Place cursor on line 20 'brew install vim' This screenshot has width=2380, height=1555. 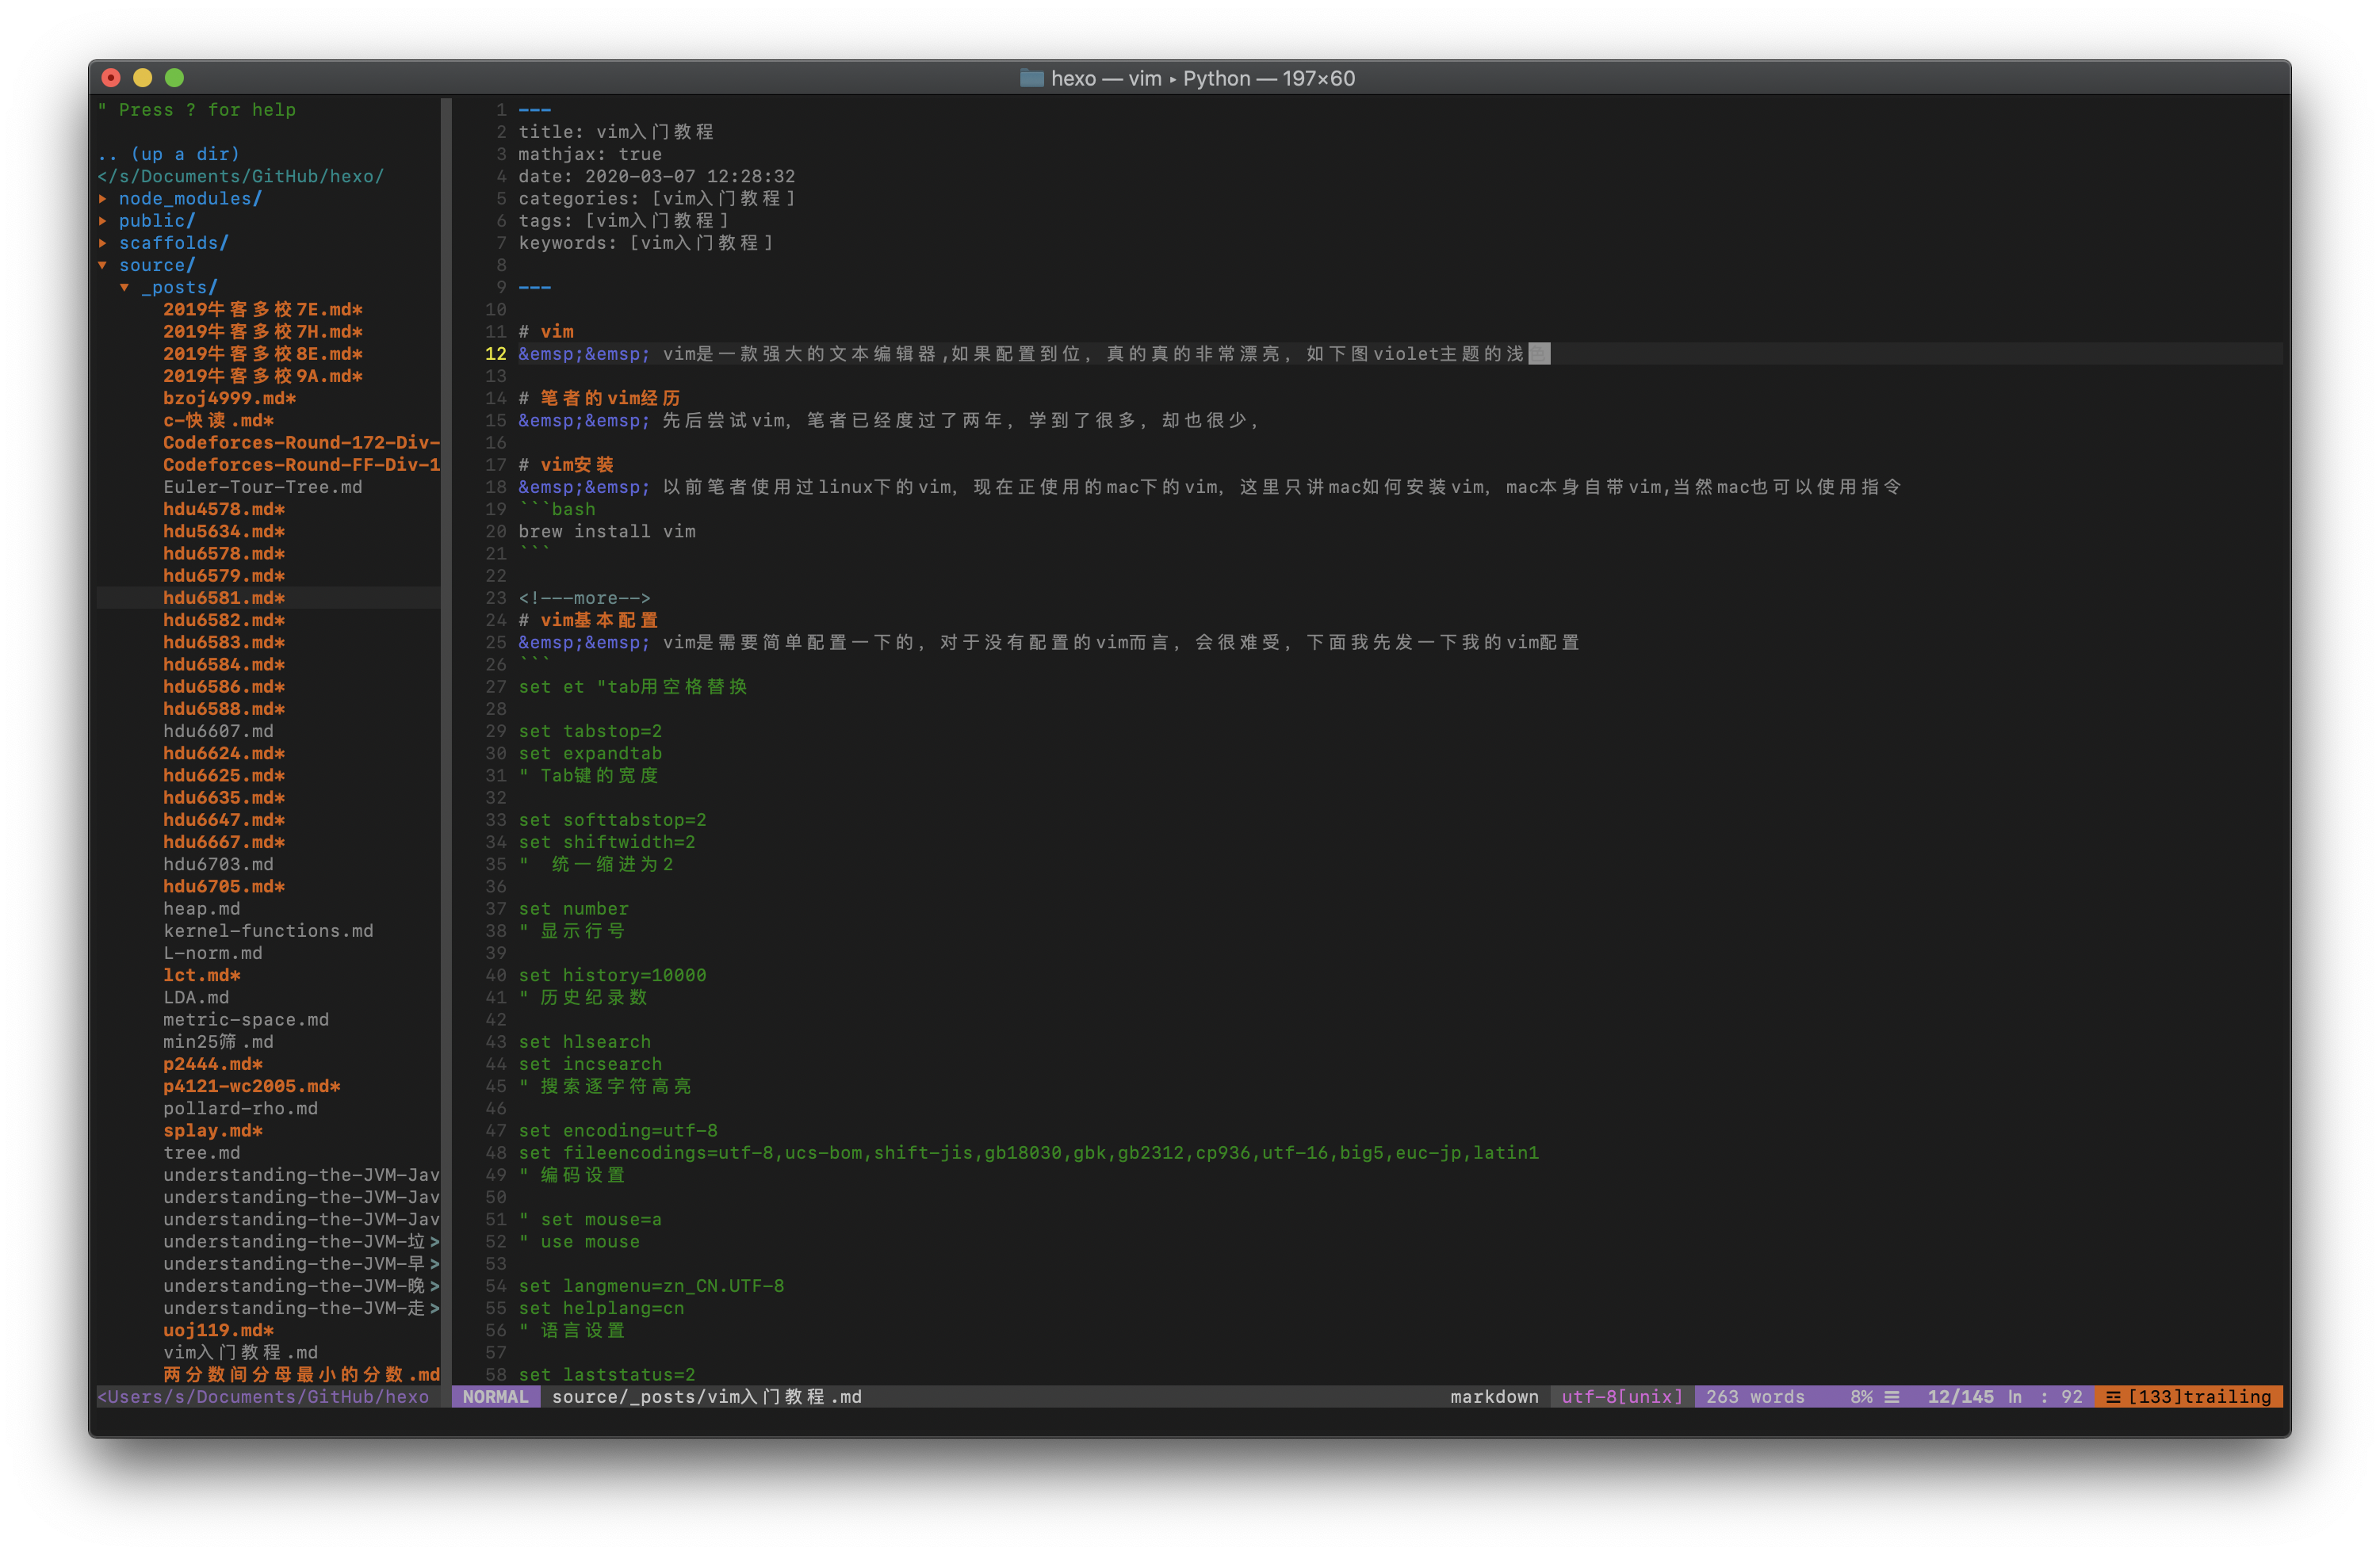point(606,532)
